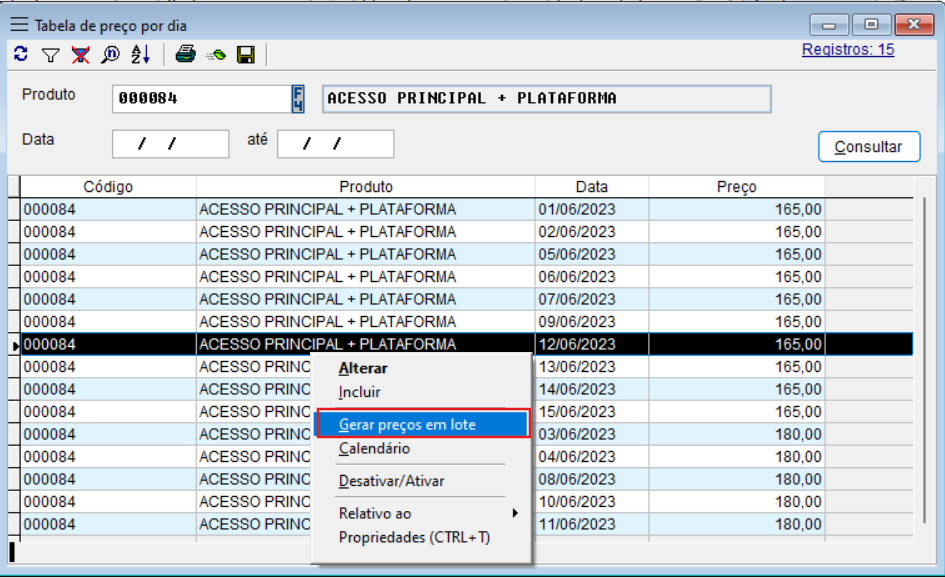Click the Preço column header
The height and width of the screenshot is (578, 945).
click(736, 187)
